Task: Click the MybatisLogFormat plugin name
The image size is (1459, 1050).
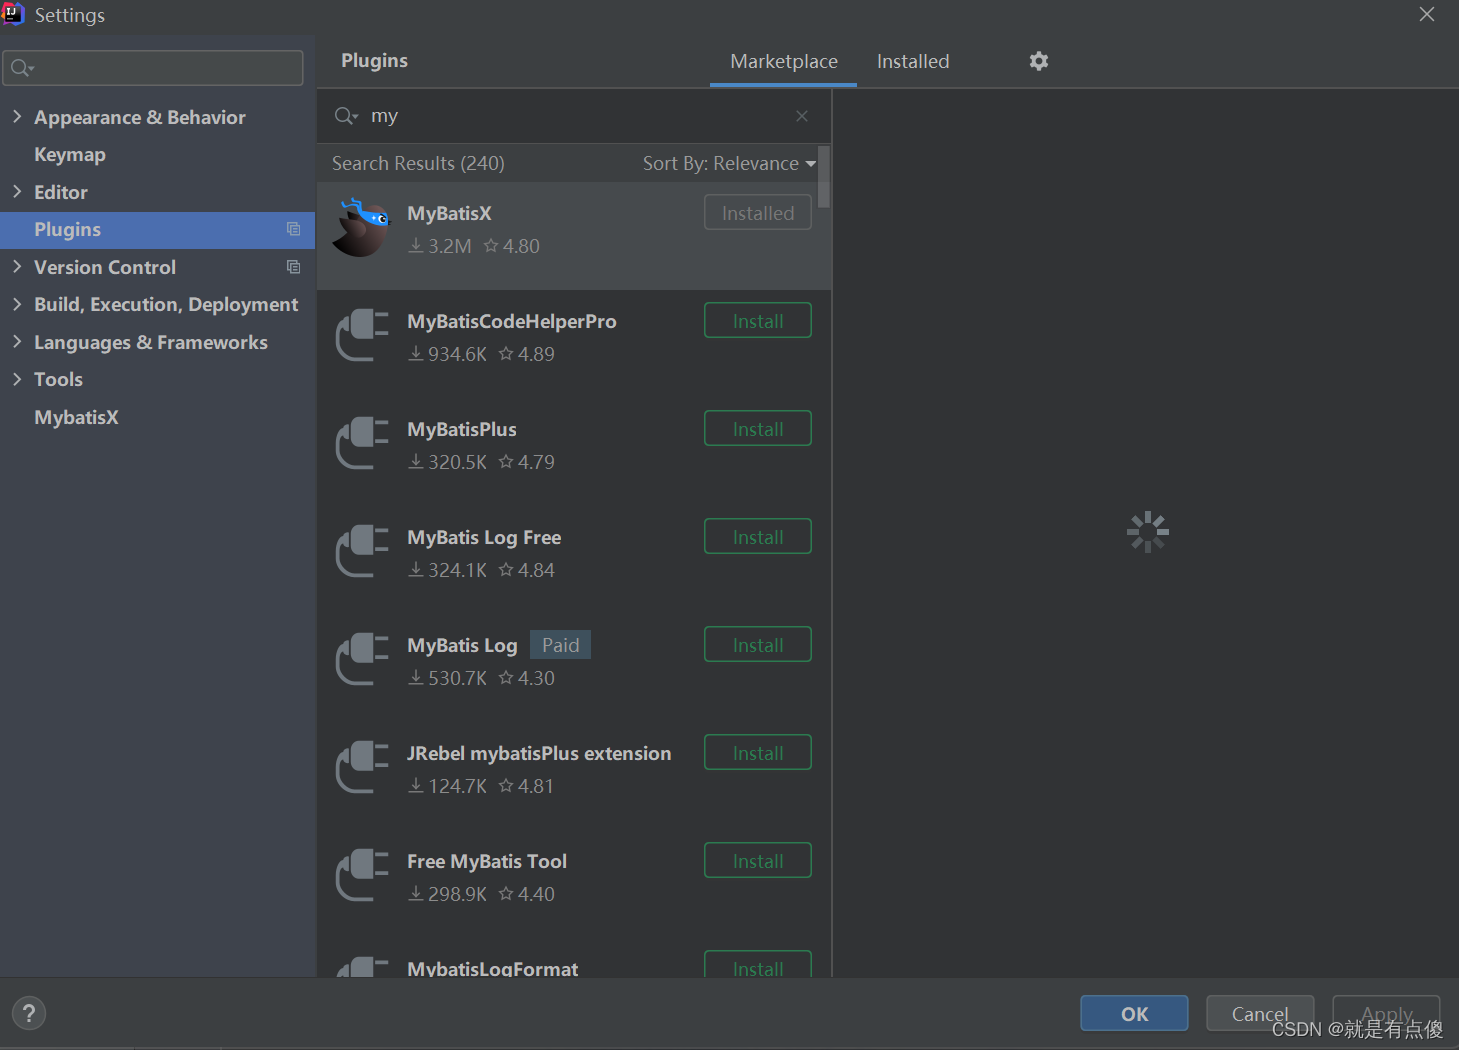Action: tap(492, 968)
